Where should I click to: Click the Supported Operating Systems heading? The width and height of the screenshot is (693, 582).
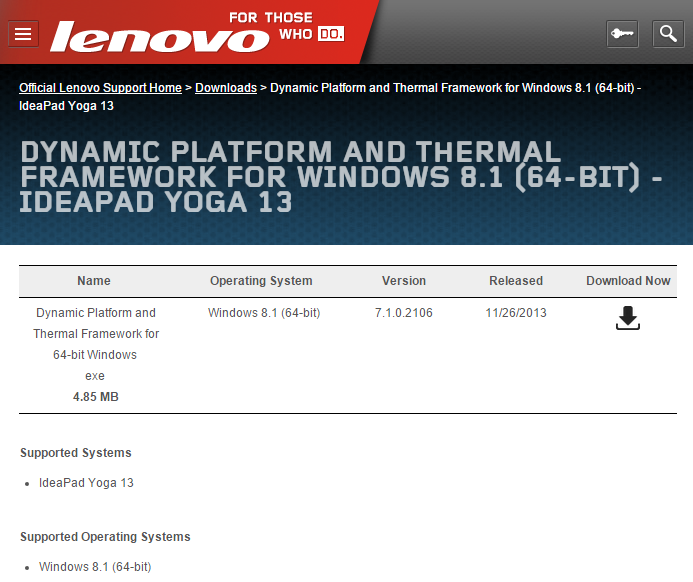(x=105, y=537)
